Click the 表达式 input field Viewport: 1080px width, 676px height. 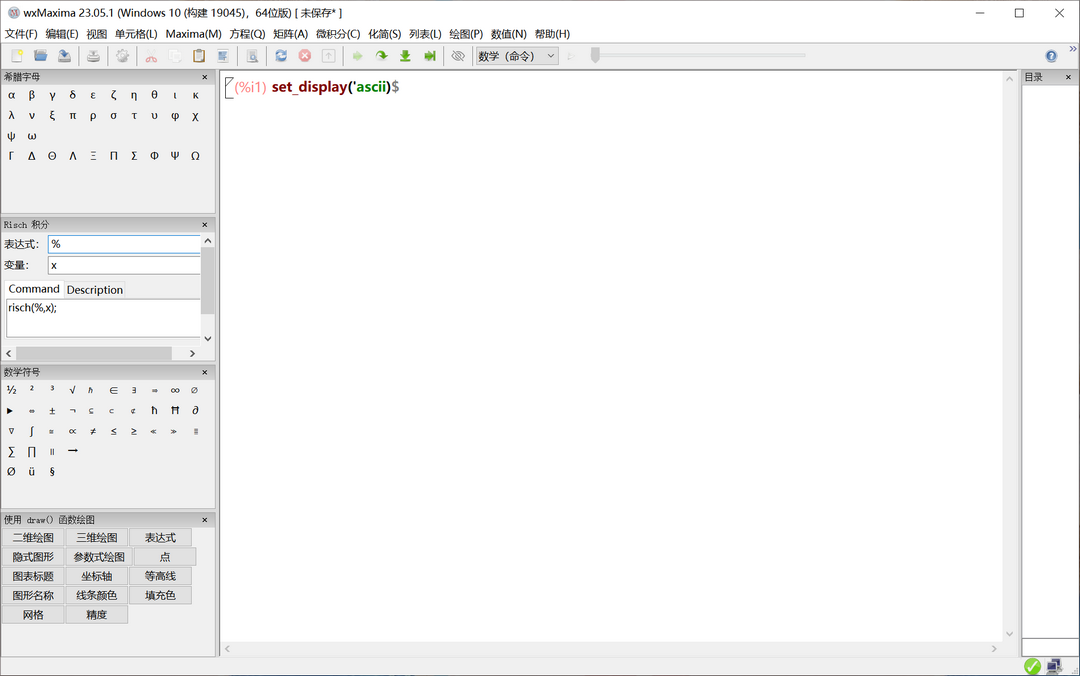(124, 244)
